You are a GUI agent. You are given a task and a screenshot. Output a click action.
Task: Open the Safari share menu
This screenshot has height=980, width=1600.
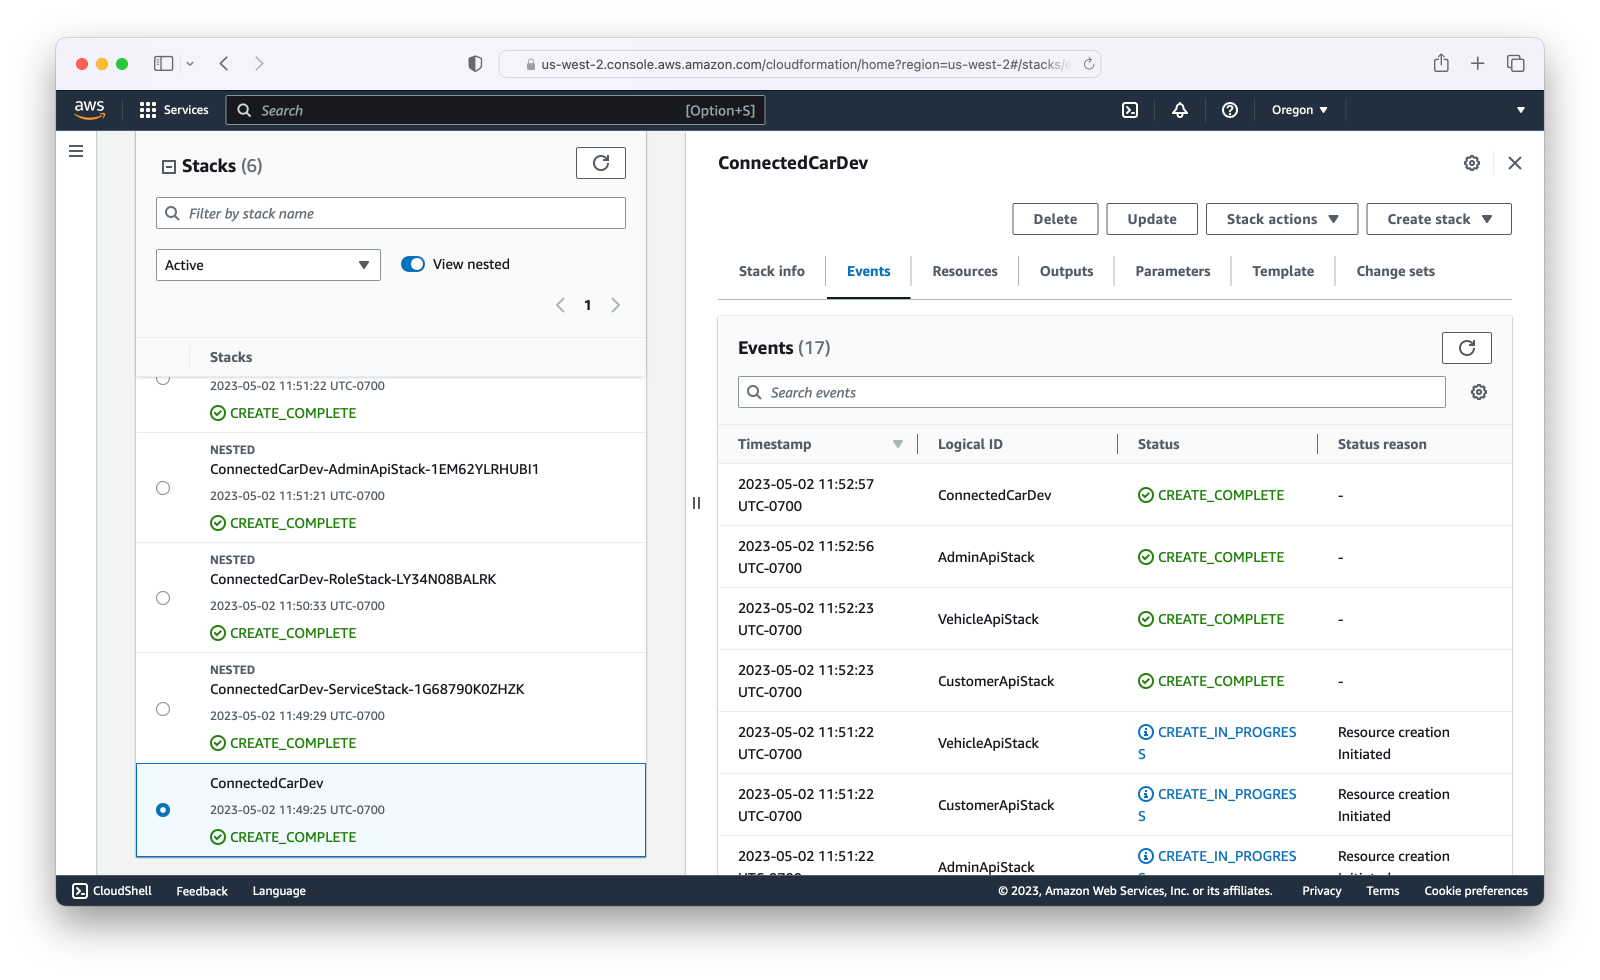(1441, 63)
